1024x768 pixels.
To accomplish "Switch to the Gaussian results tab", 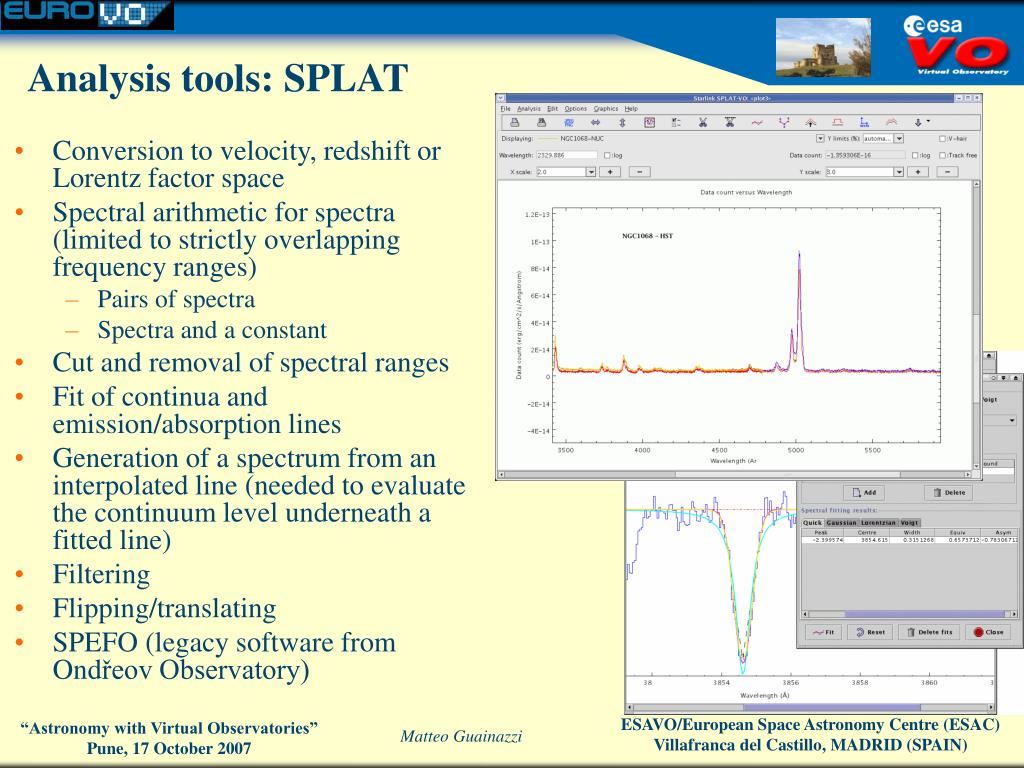I will point(842,522).
